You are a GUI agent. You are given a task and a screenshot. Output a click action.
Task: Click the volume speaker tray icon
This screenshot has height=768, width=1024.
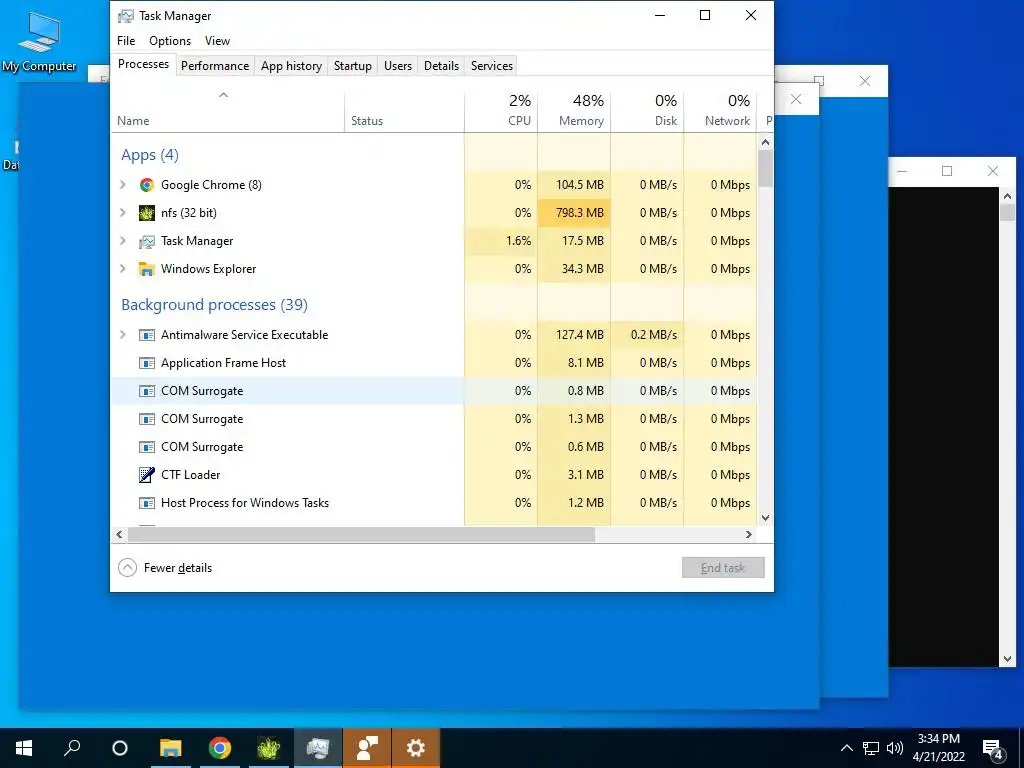coord(895,748)
